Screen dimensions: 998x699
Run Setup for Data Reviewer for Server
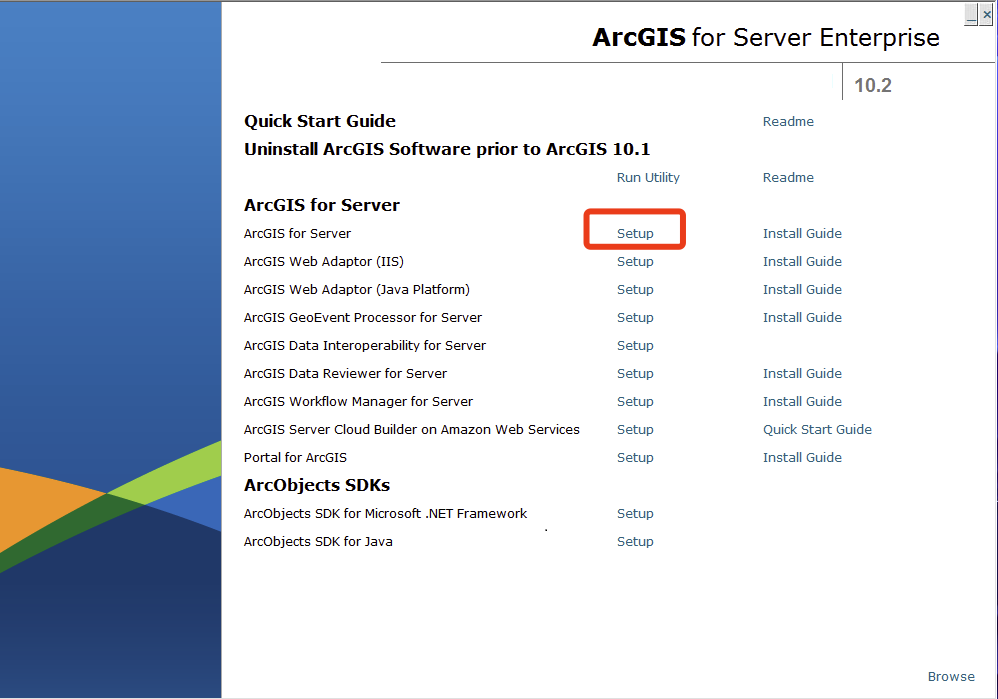coord(635,374)
